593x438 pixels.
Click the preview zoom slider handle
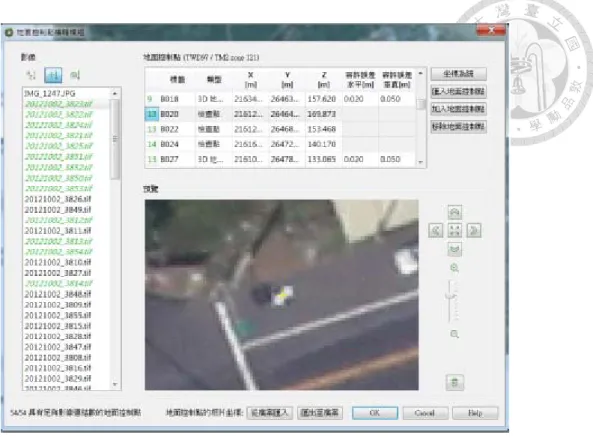450,295
